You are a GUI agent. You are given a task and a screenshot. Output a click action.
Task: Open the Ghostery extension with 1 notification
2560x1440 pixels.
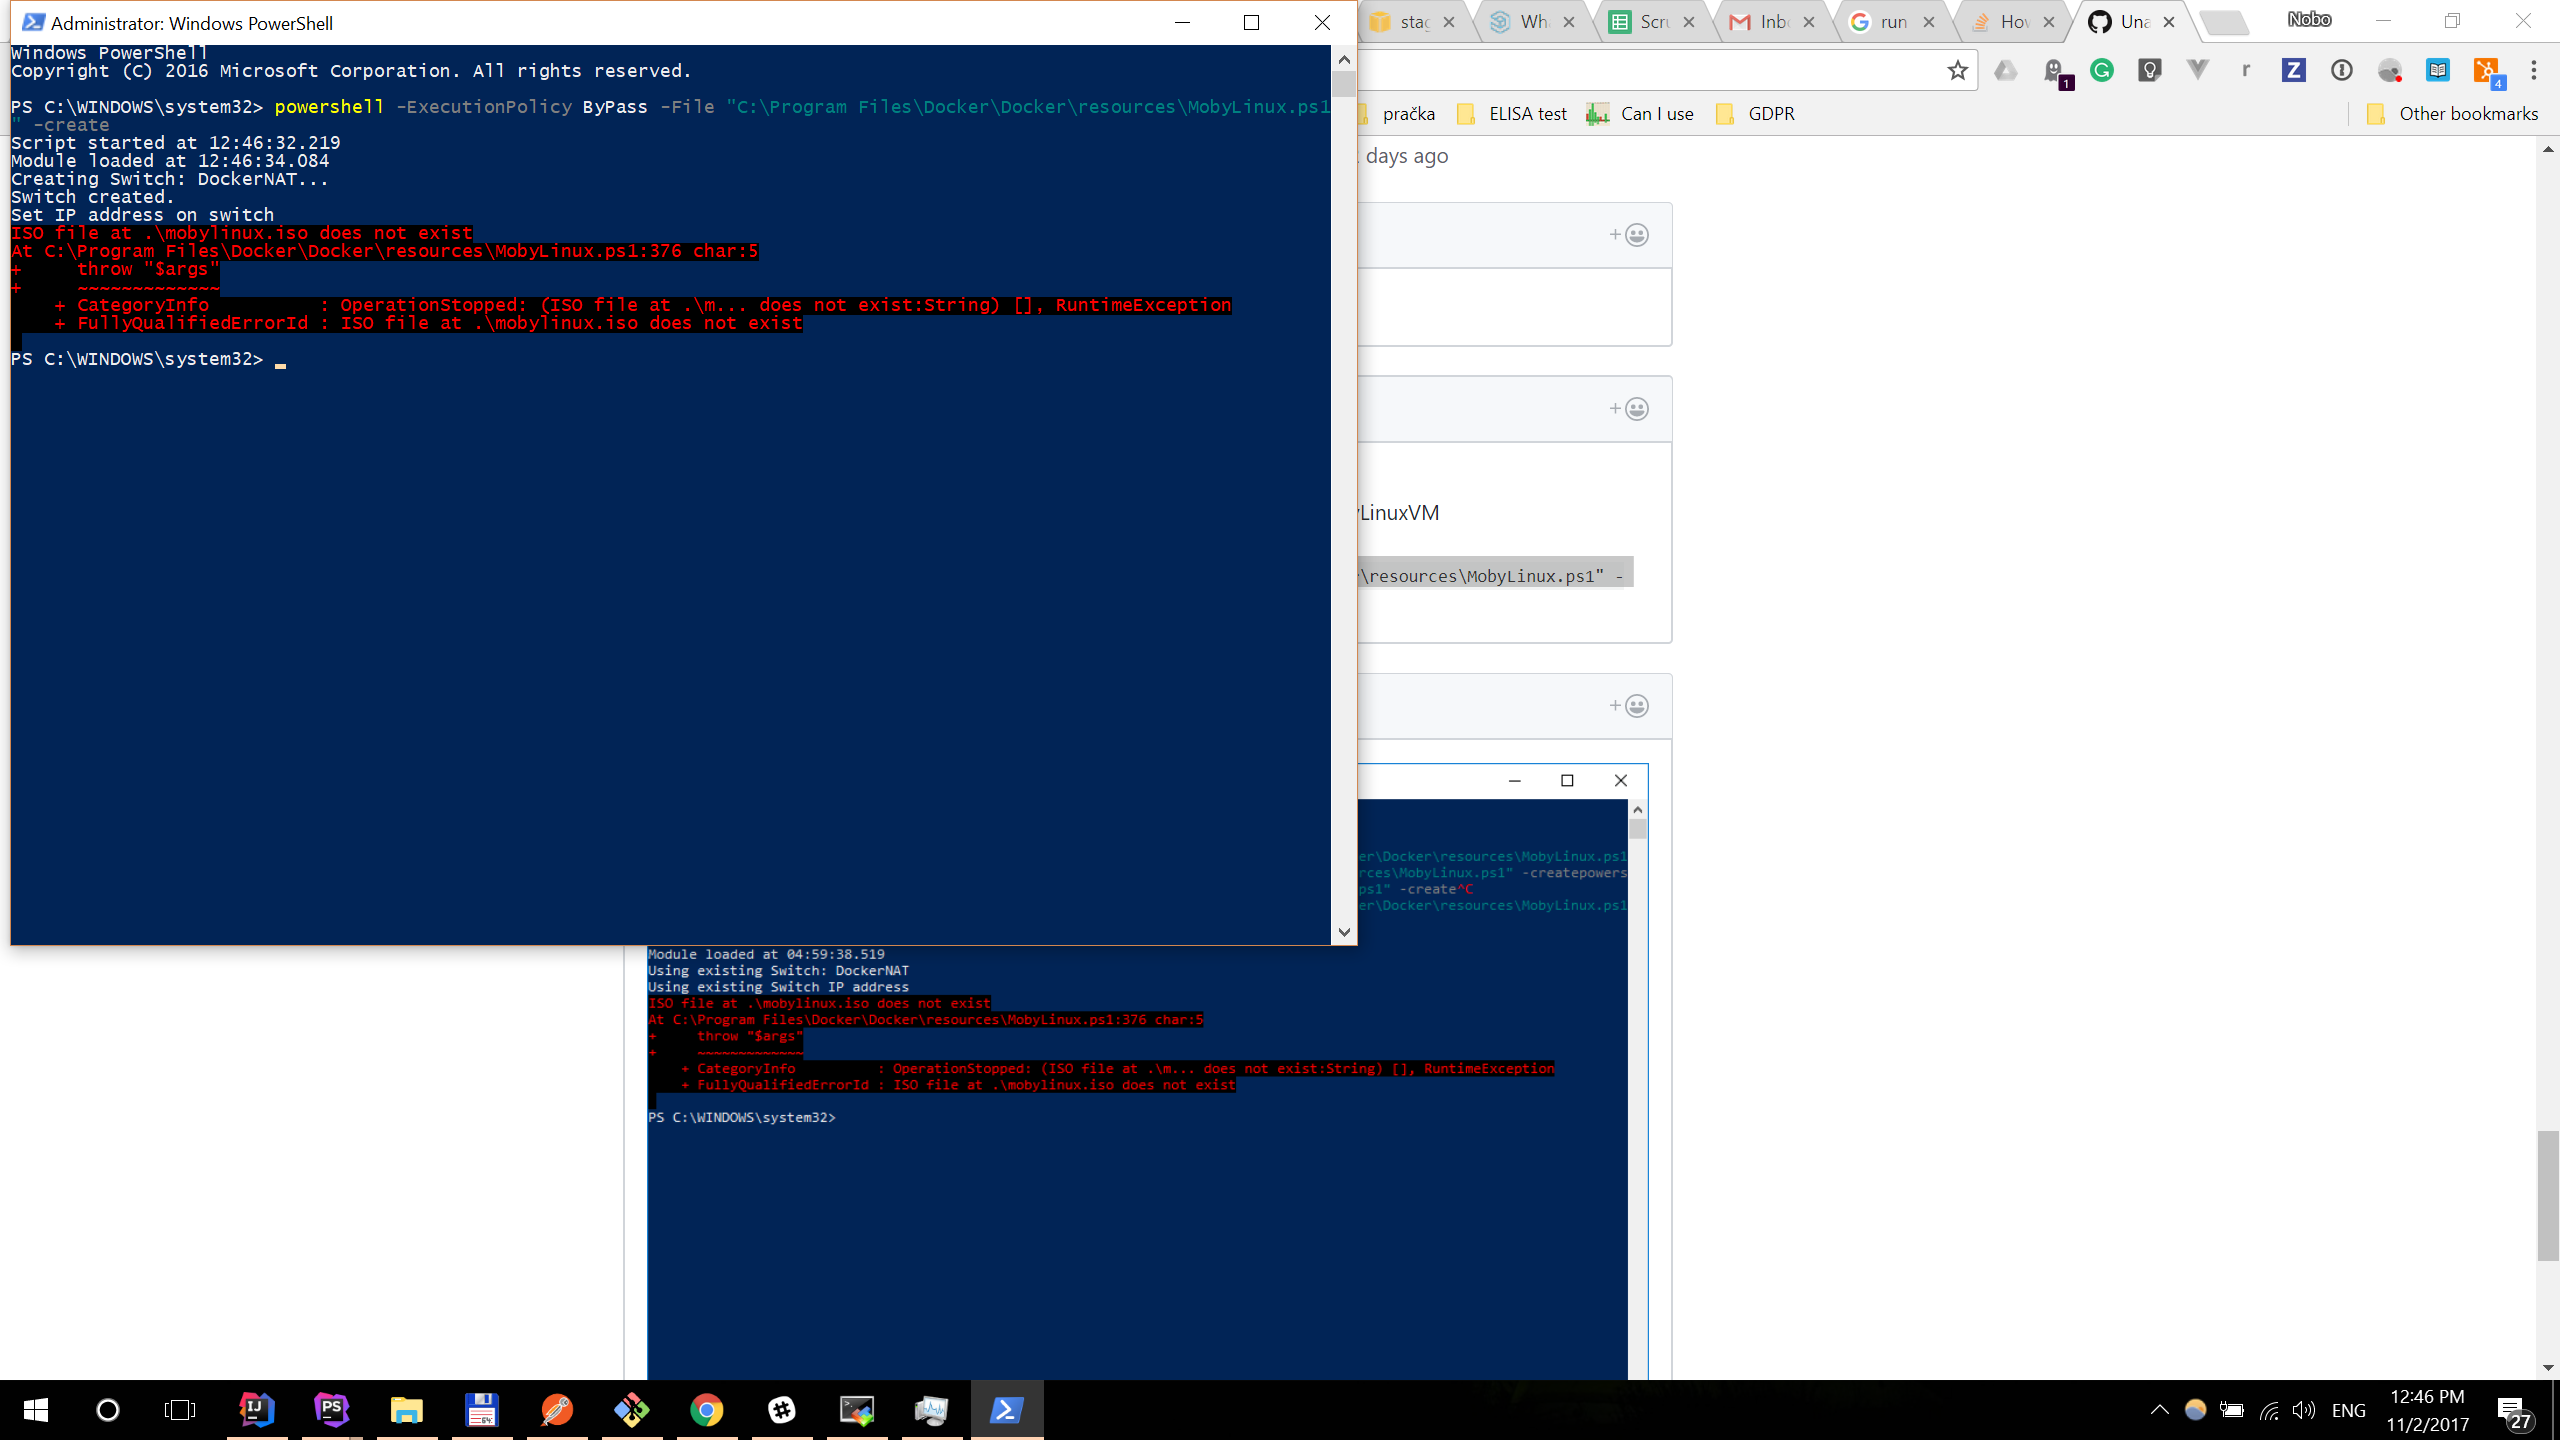click(2053, 70)
